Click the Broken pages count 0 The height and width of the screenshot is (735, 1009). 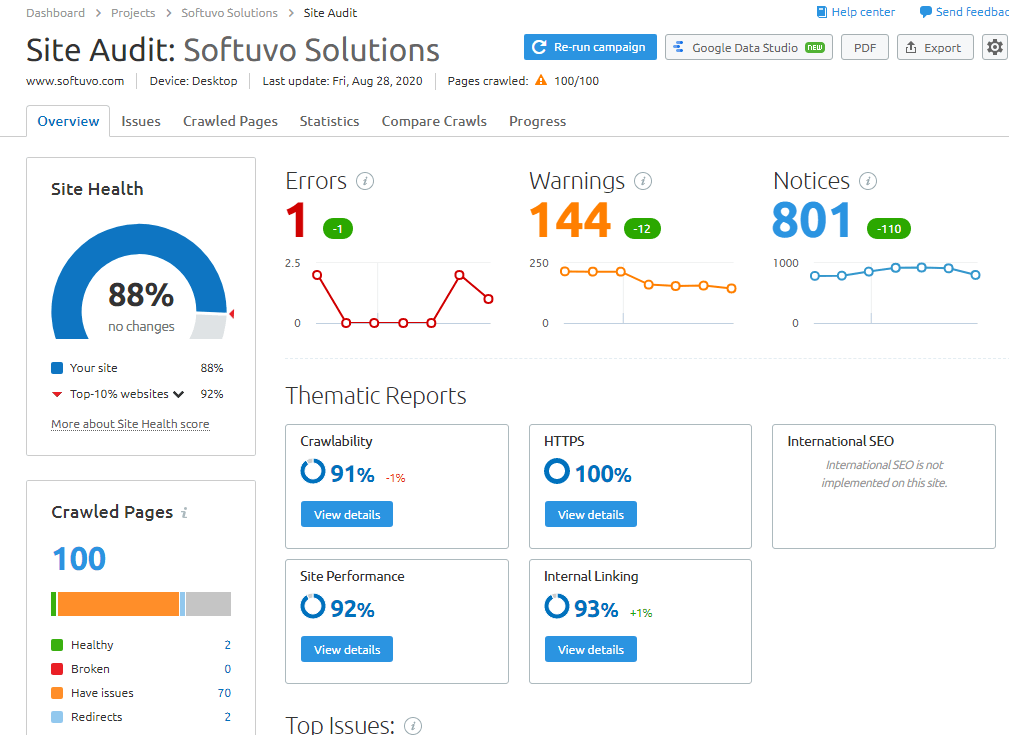click(227, 669)
